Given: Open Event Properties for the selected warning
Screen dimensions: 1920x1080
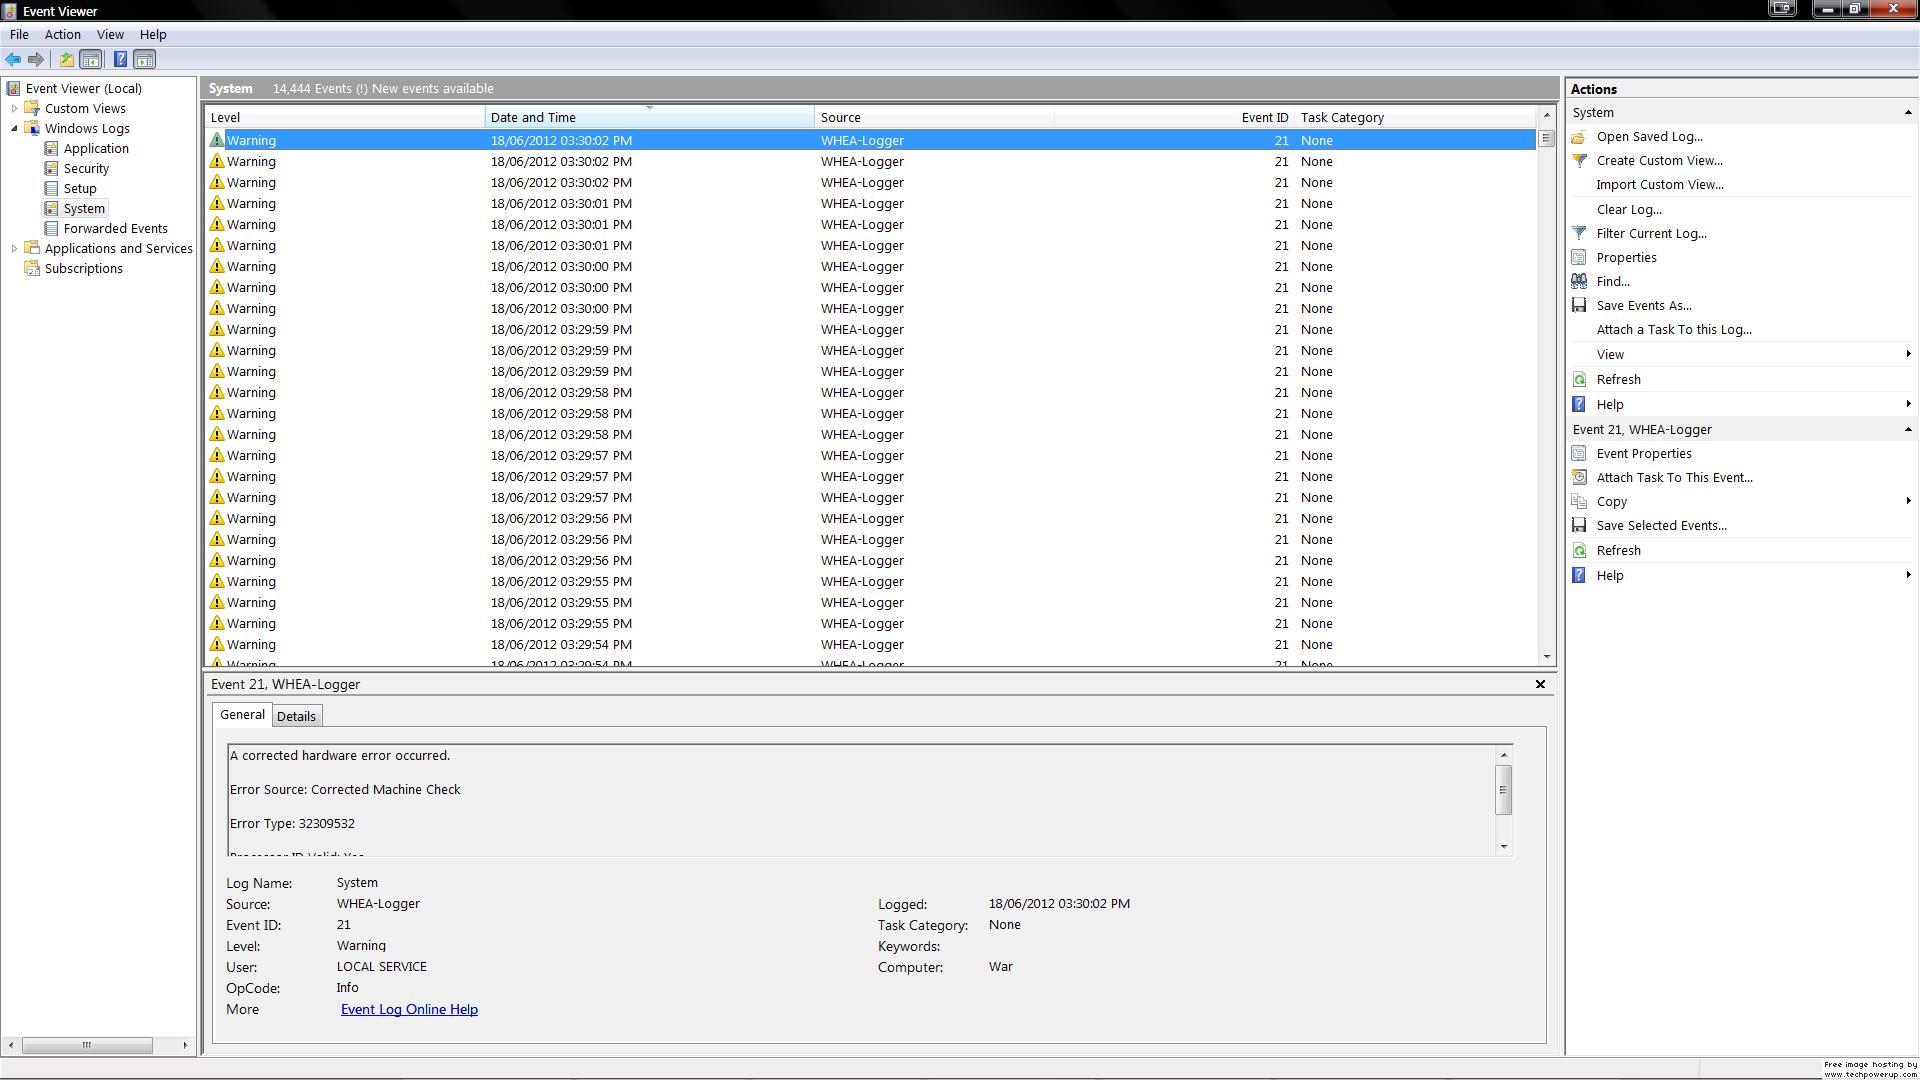Looking at the screenshot, I should [x=1643, y=453].
